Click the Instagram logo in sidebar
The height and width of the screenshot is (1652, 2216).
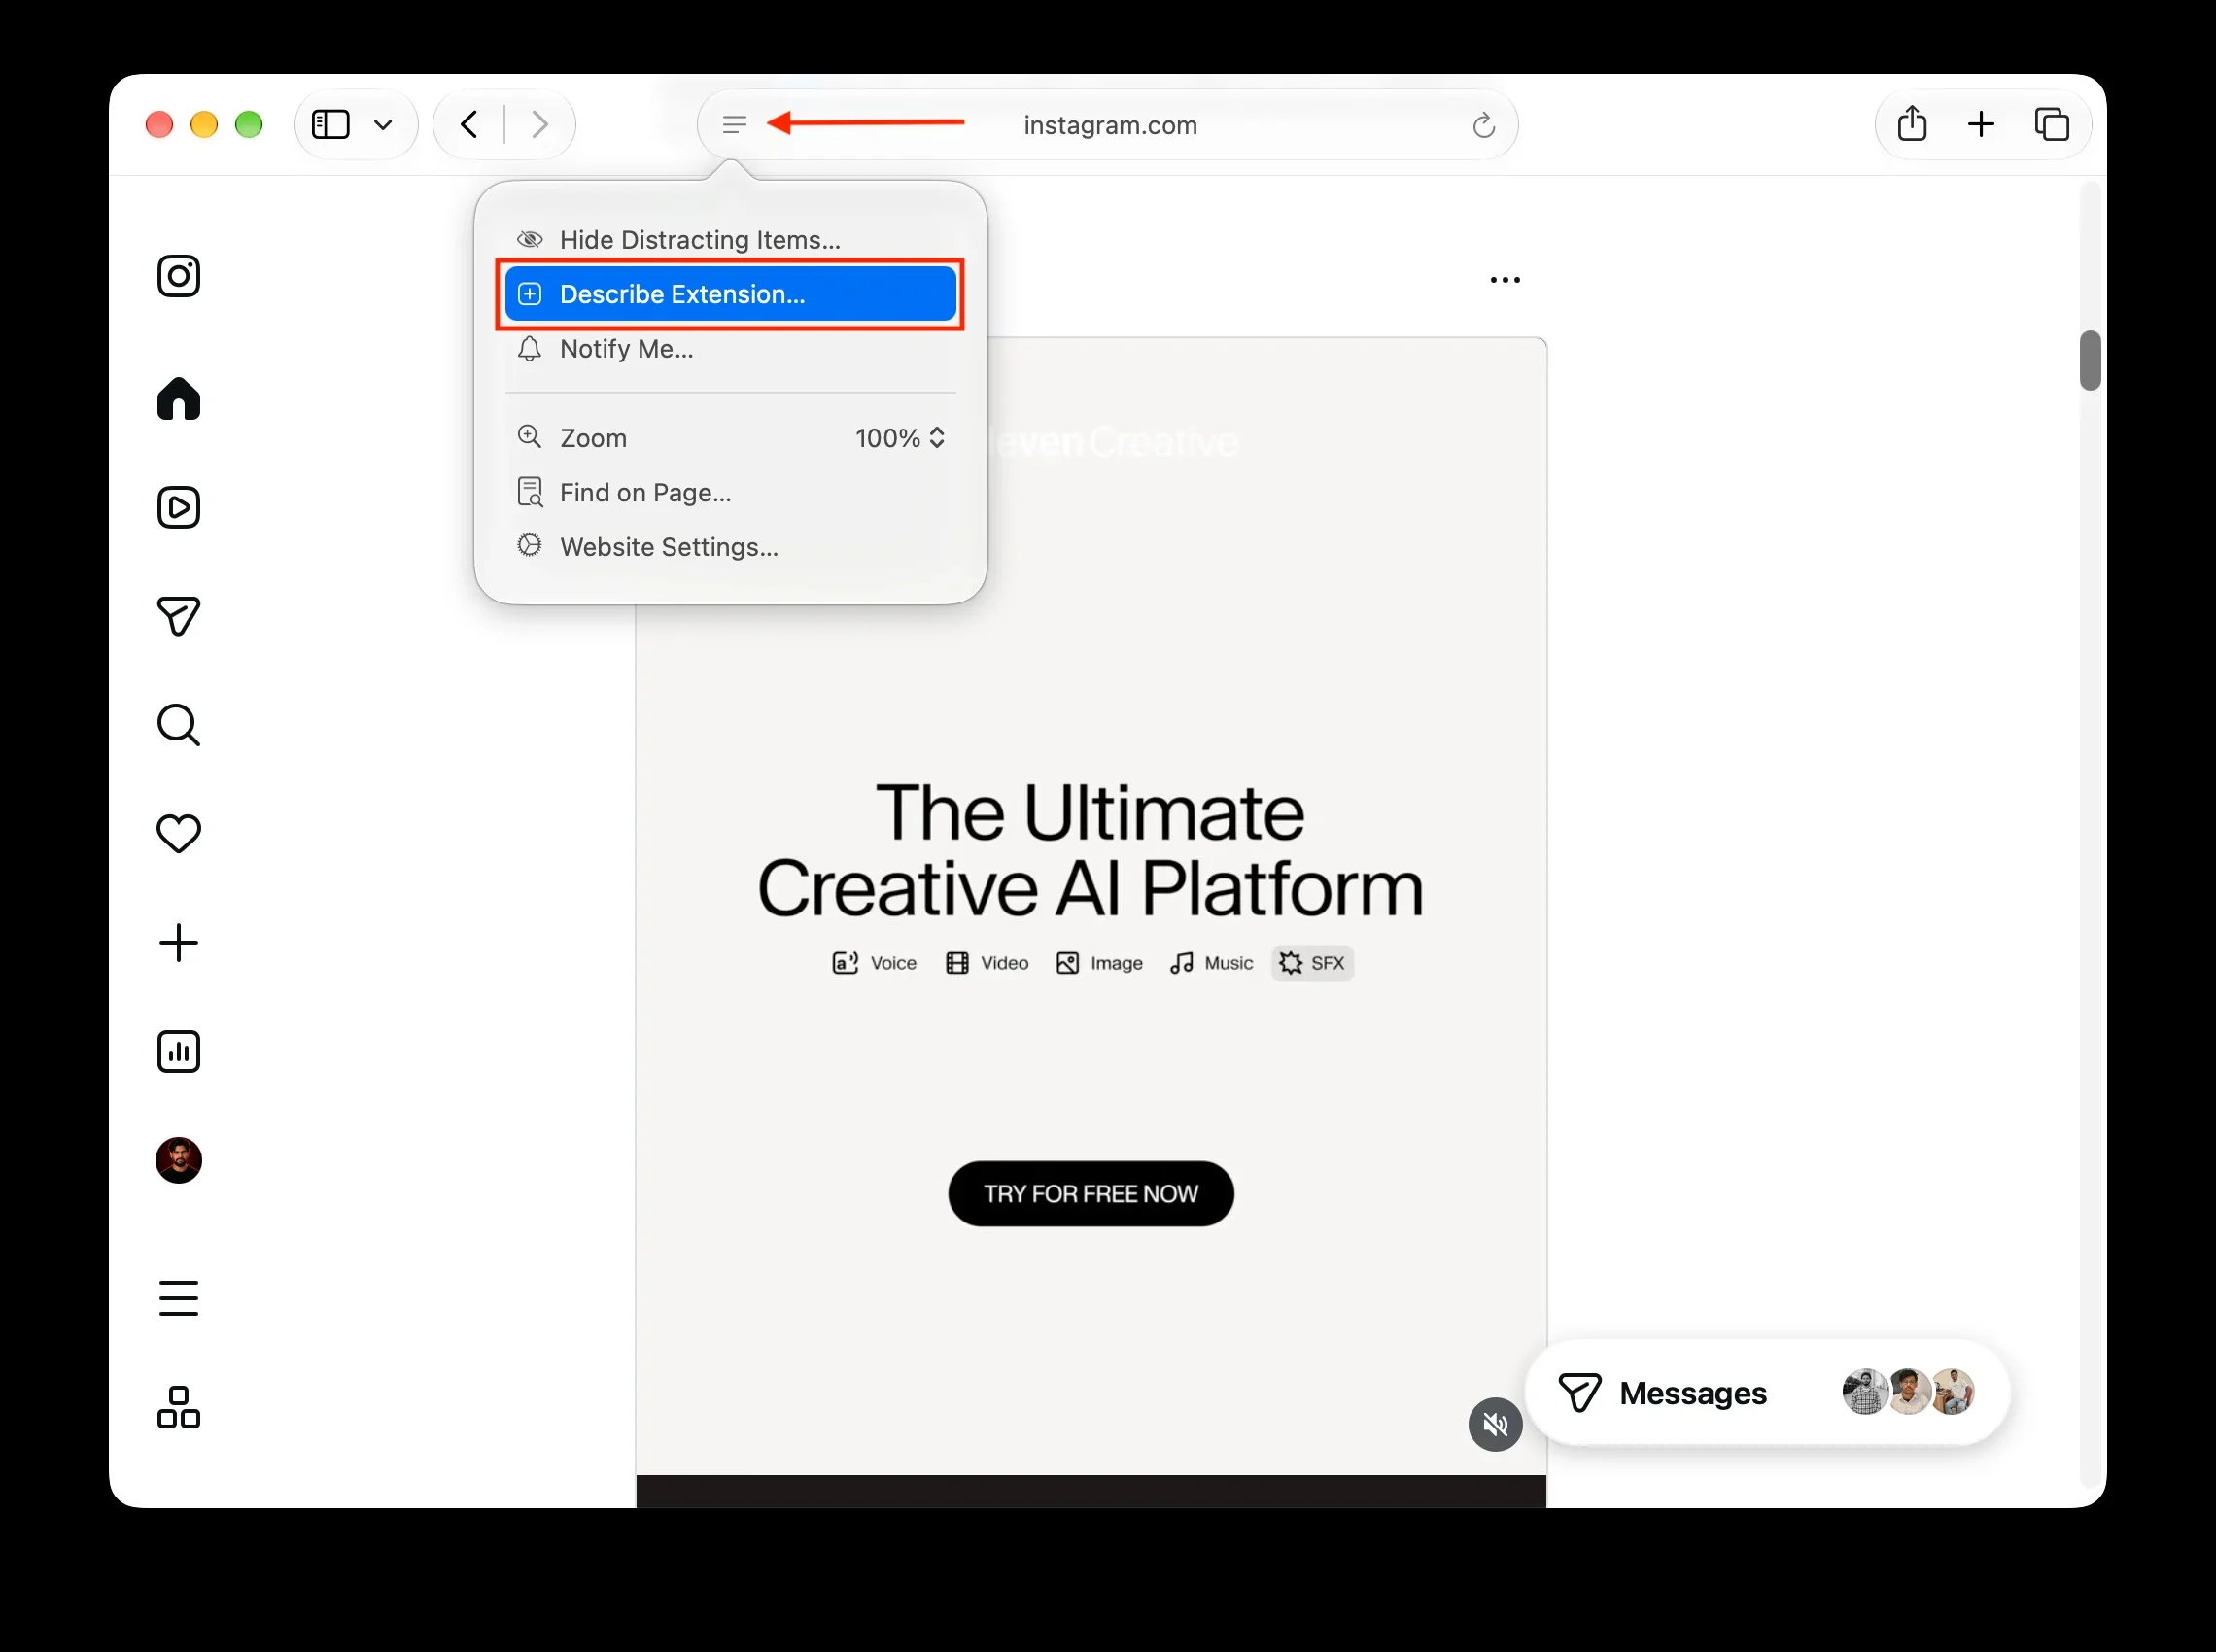coord(179,276)
